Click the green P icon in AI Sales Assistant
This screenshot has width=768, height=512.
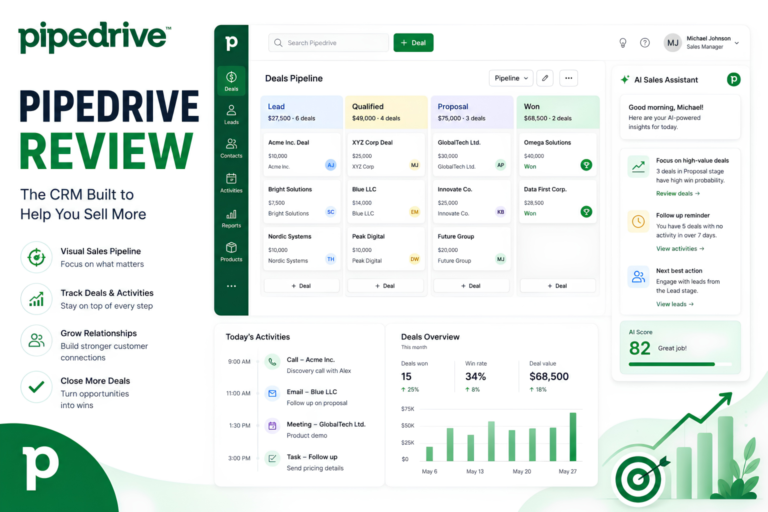733,79
